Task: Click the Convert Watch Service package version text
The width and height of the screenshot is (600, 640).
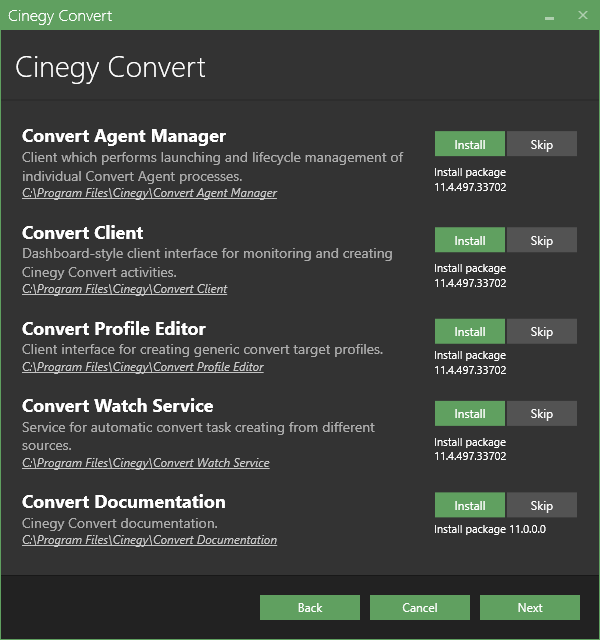Action: pos(470,449)
